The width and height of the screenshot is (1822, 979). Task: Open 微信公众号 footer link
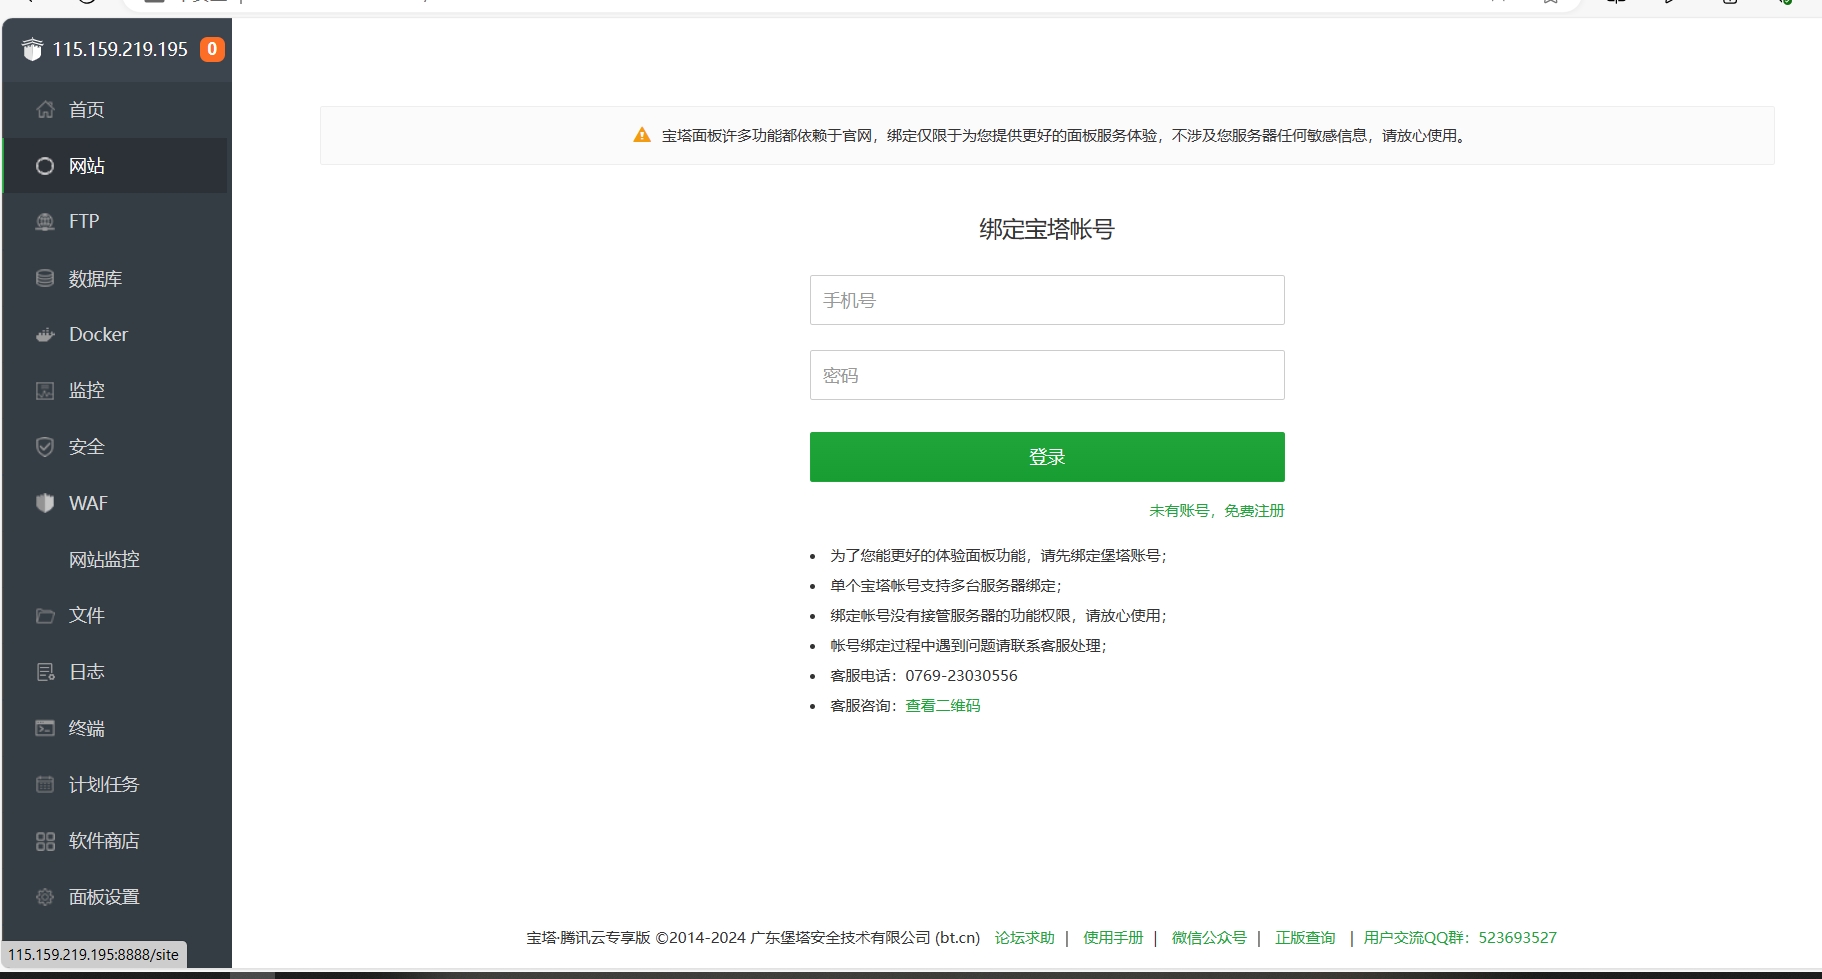[1209, 938]
